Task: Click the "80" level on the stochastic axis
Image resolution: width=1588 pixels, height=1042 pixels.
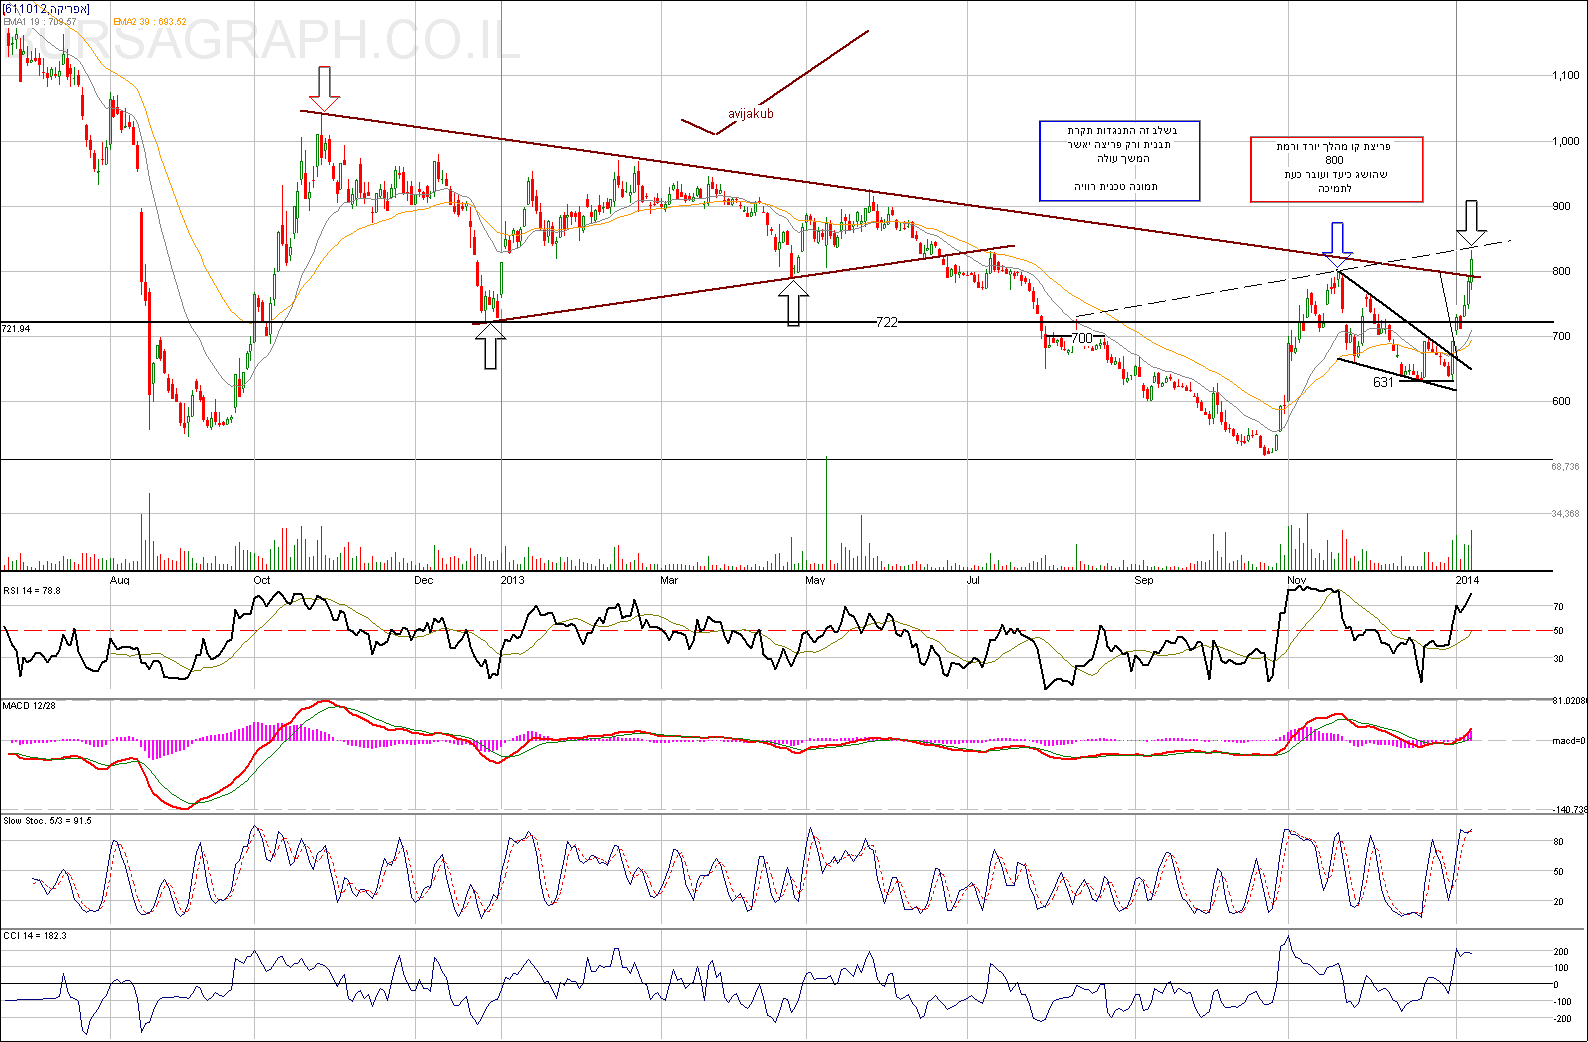Action: [1559, 842]
